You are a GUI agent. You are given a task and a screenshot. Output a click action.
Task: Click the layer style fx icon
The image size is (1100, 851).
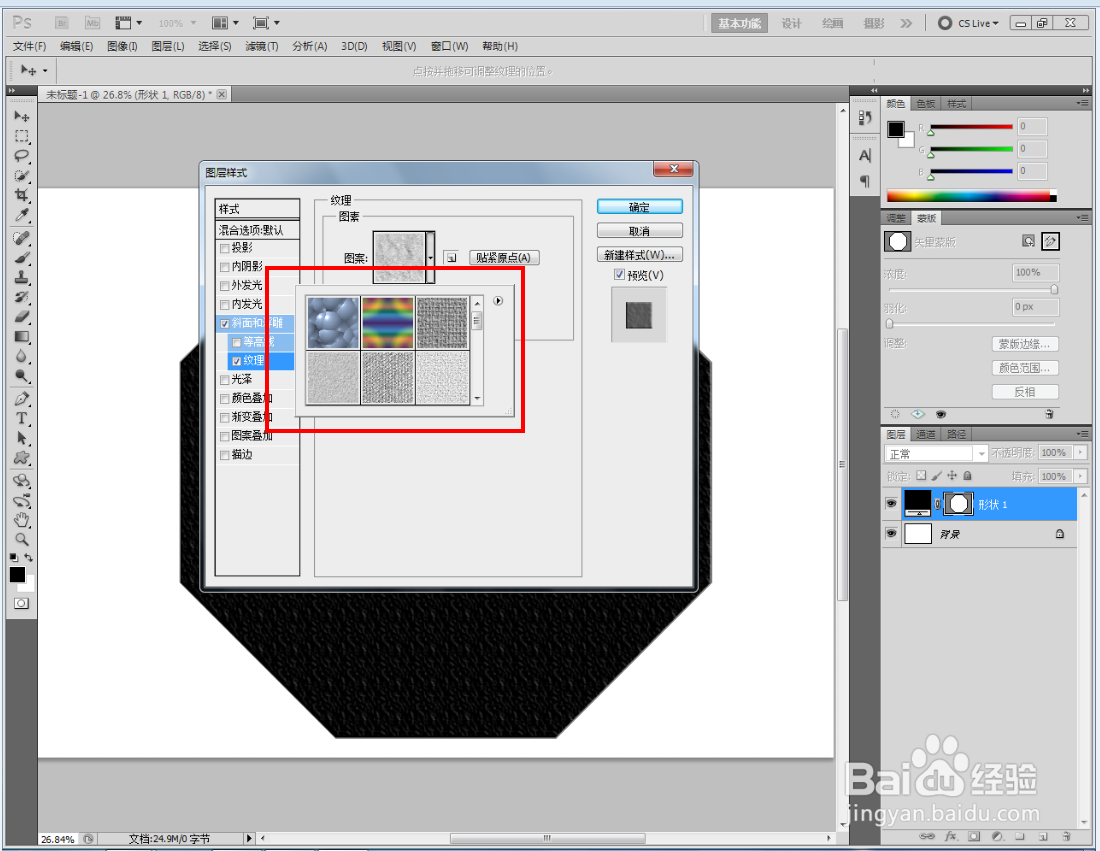(x=951, y=836)
